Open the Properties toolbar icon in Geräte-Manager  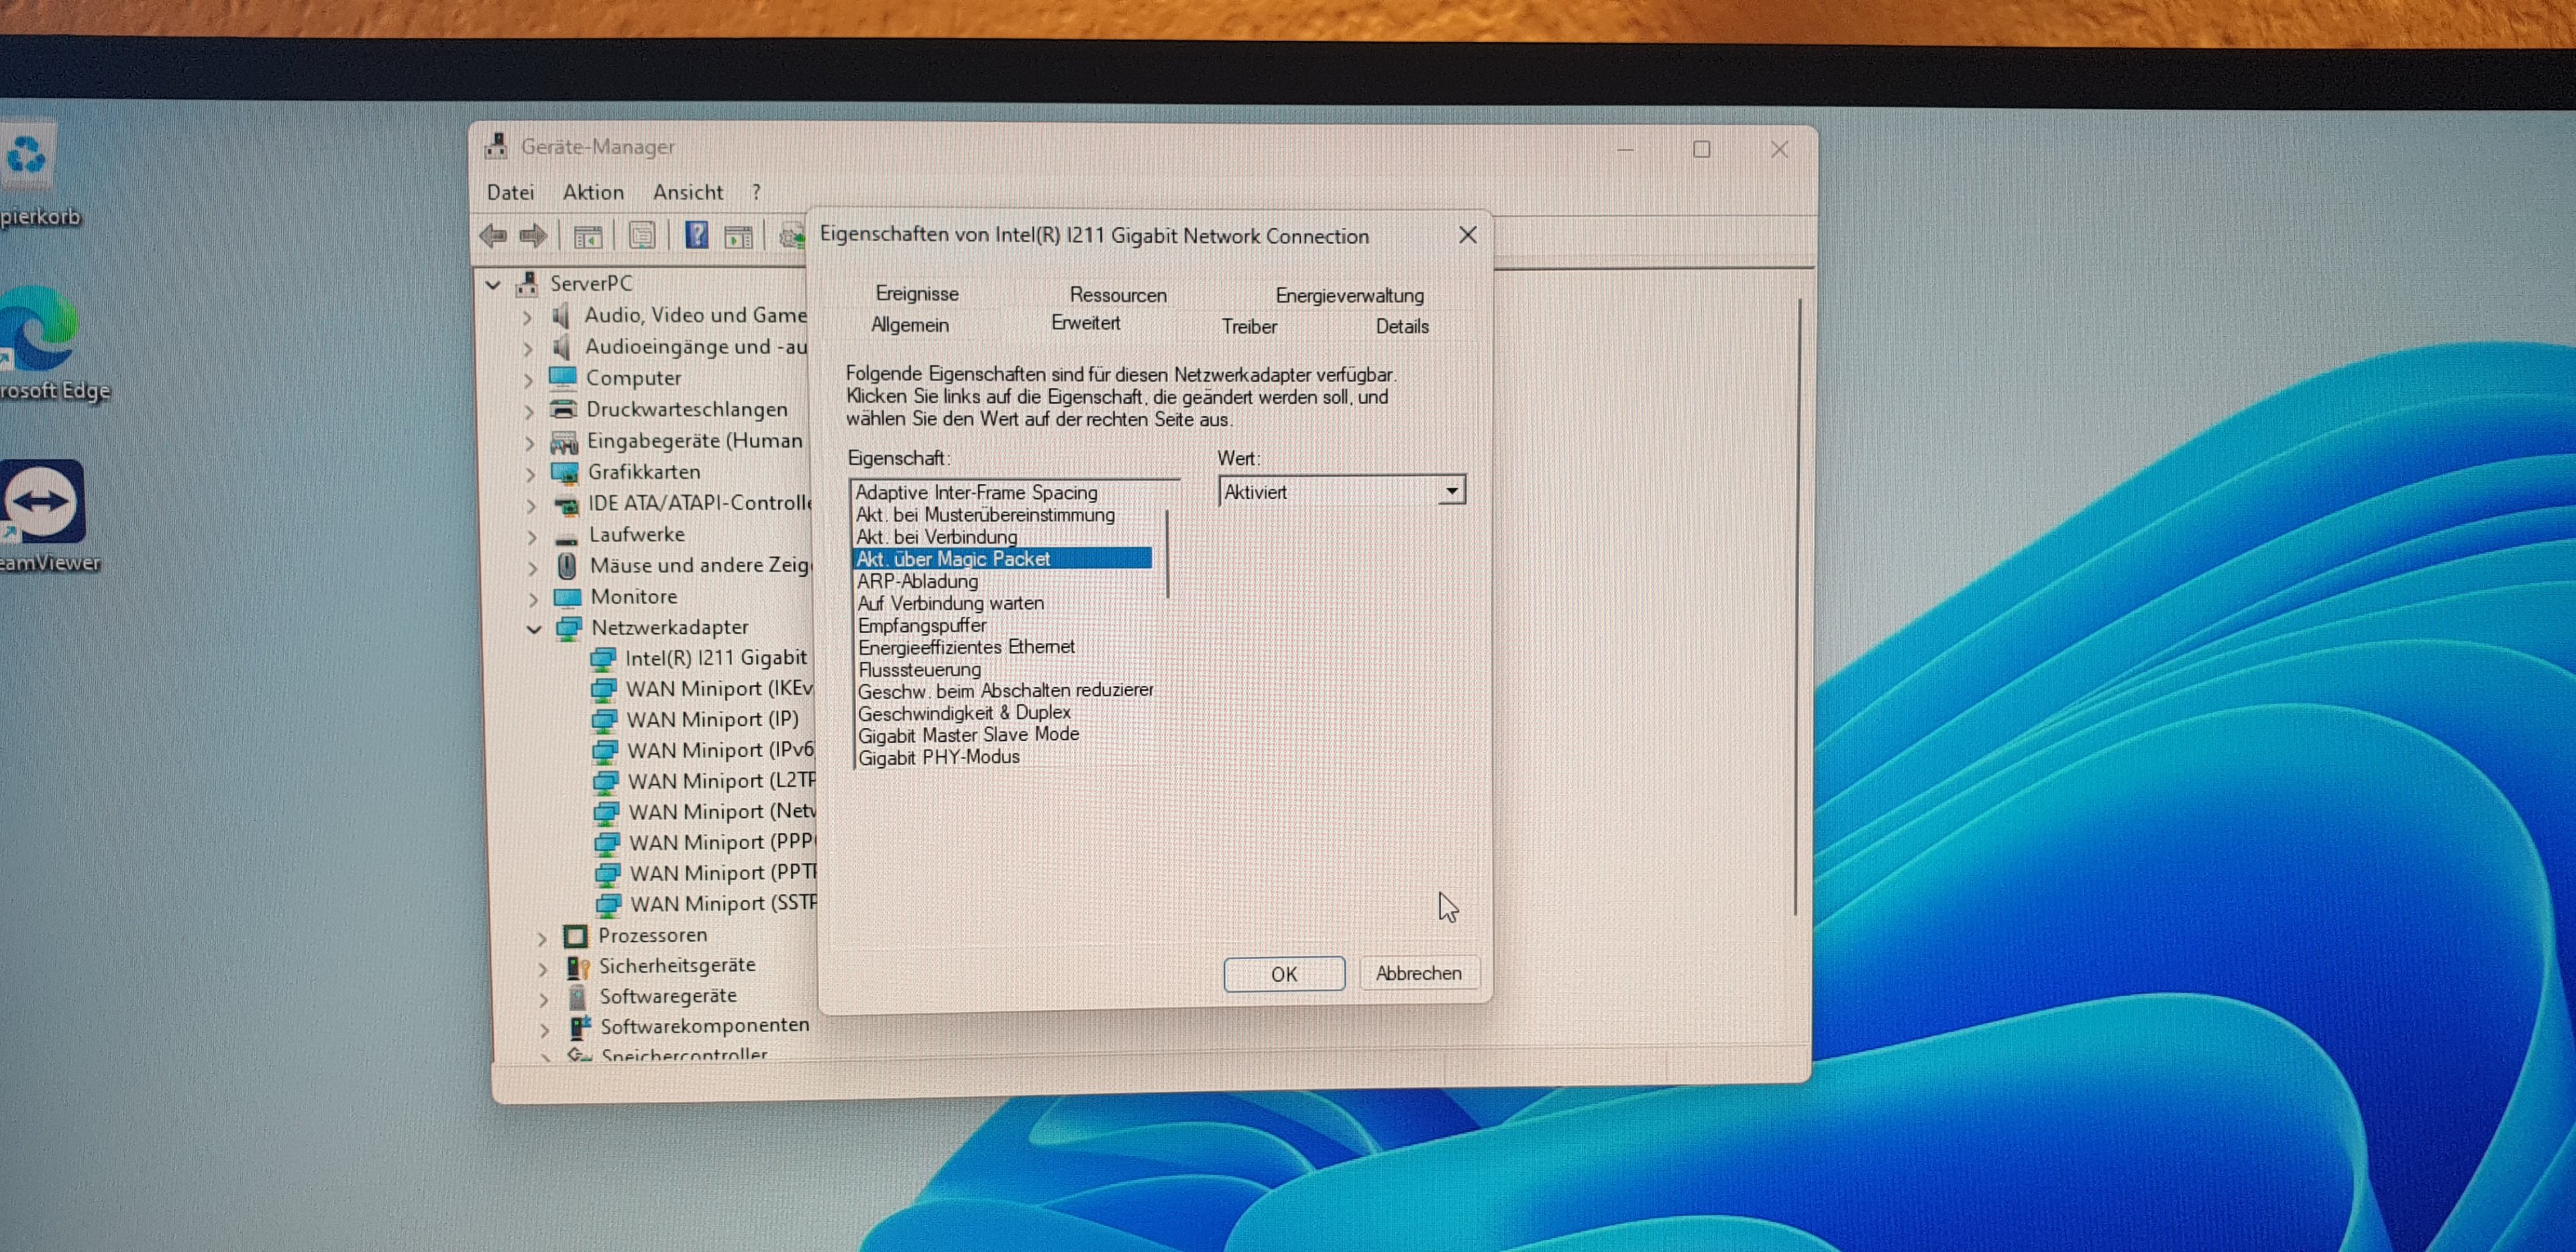point(642,236)
